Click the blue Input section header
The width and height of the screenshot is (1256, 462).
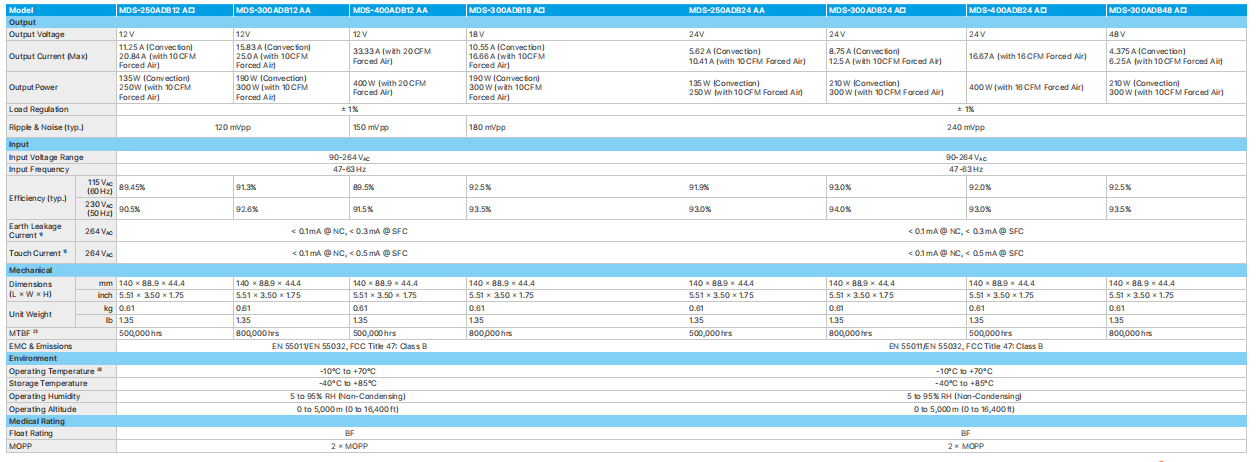tap(20, 145)
